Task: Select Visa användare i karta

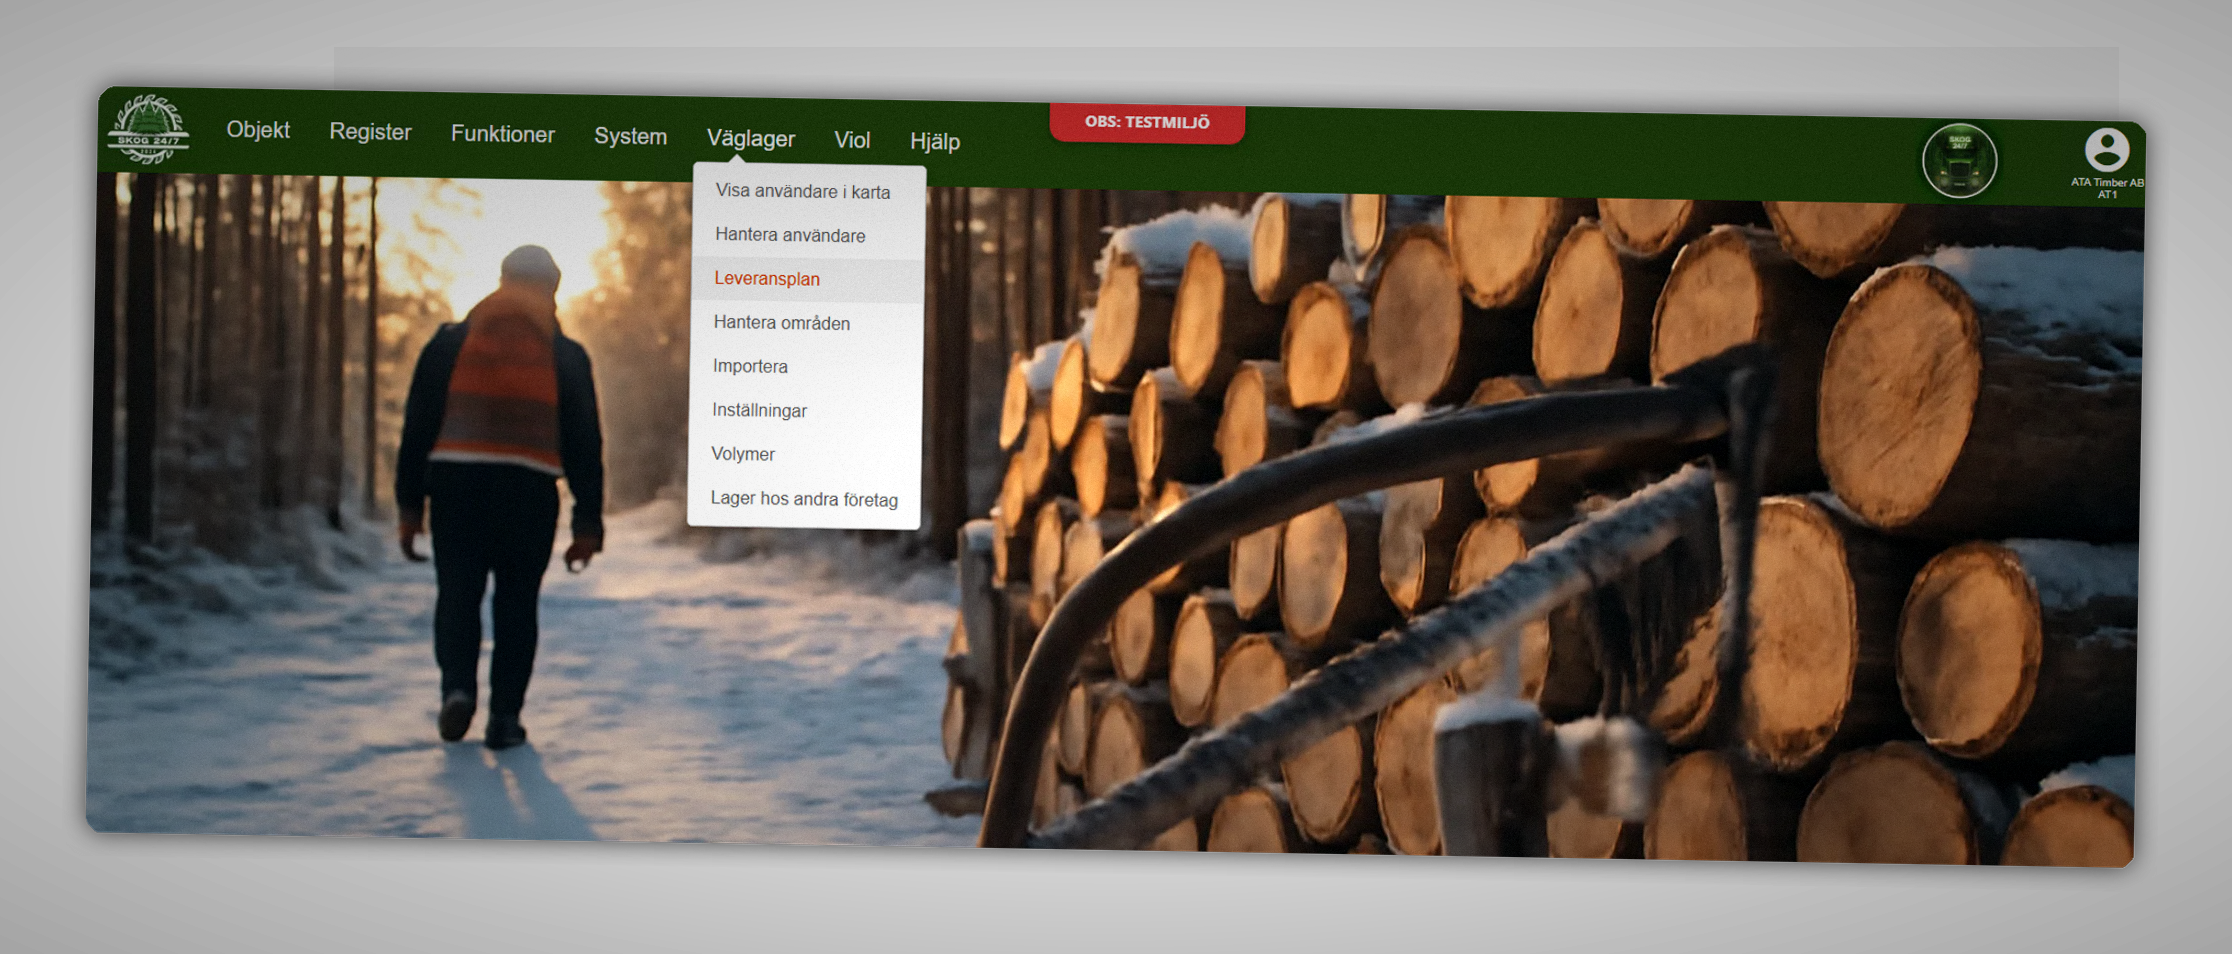Action: click(802, 191)
